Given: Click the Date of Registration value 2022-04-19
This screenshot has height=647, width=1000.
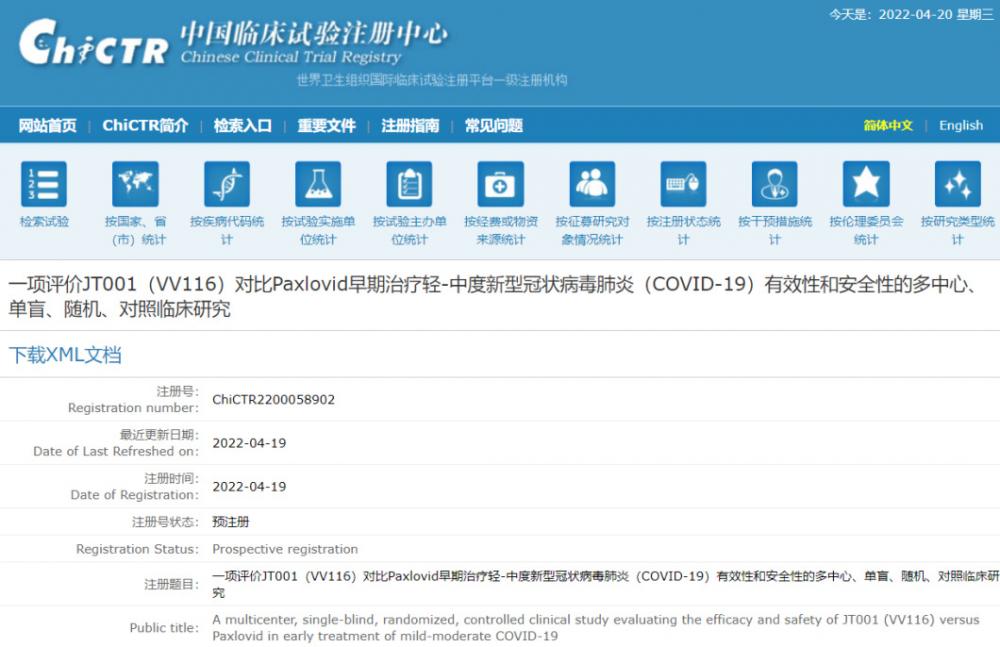Looking at the screenshot, I should click(x=249, y=486).
